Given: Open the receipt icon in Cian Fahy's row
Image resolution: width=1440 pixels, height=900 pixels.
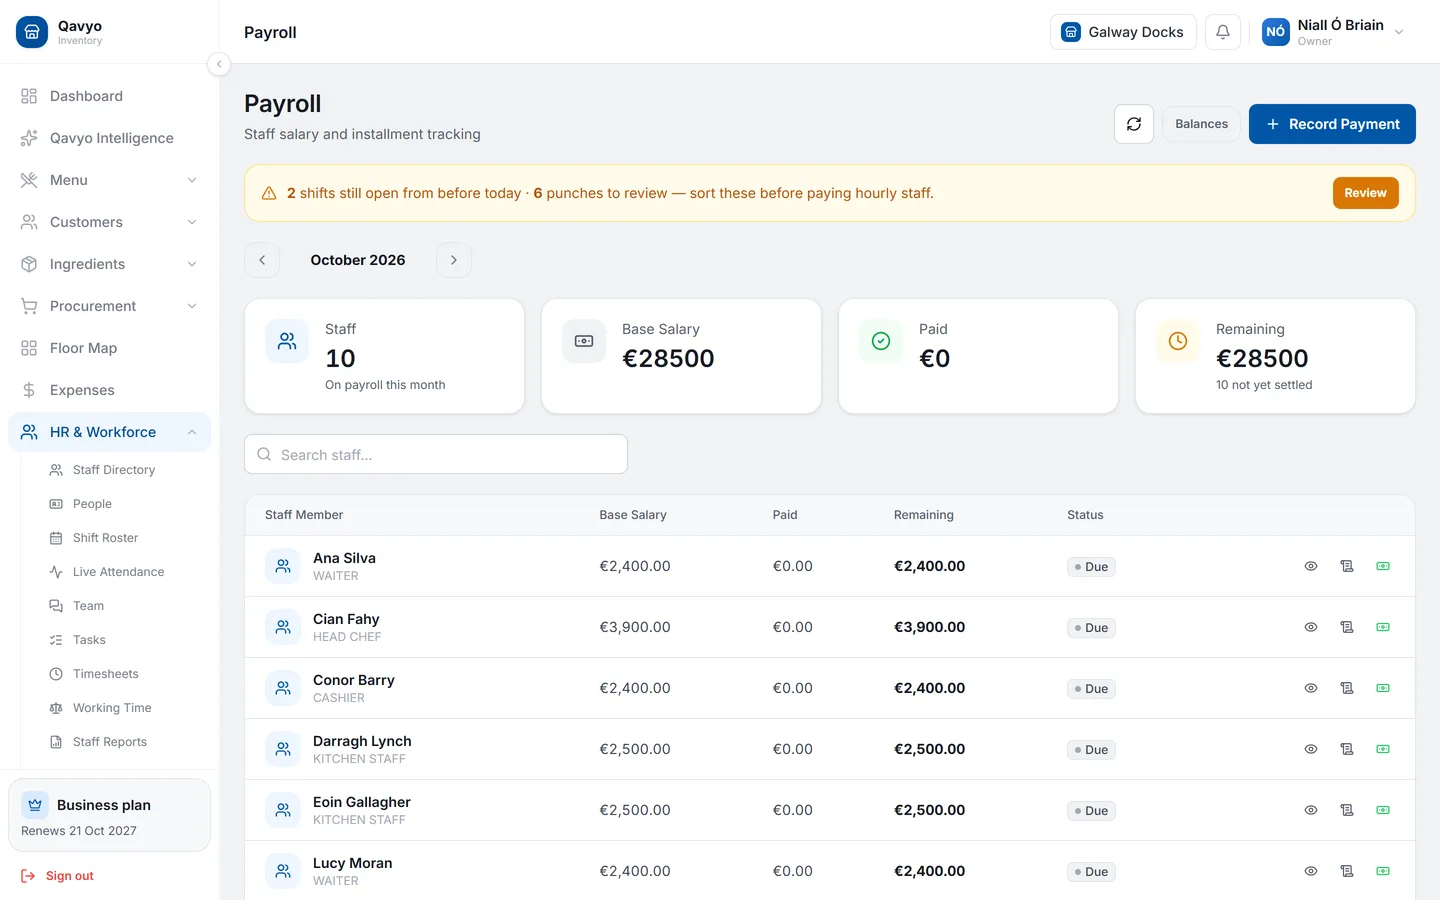Looking at the screenshot, I should (x=1347, y=627).
